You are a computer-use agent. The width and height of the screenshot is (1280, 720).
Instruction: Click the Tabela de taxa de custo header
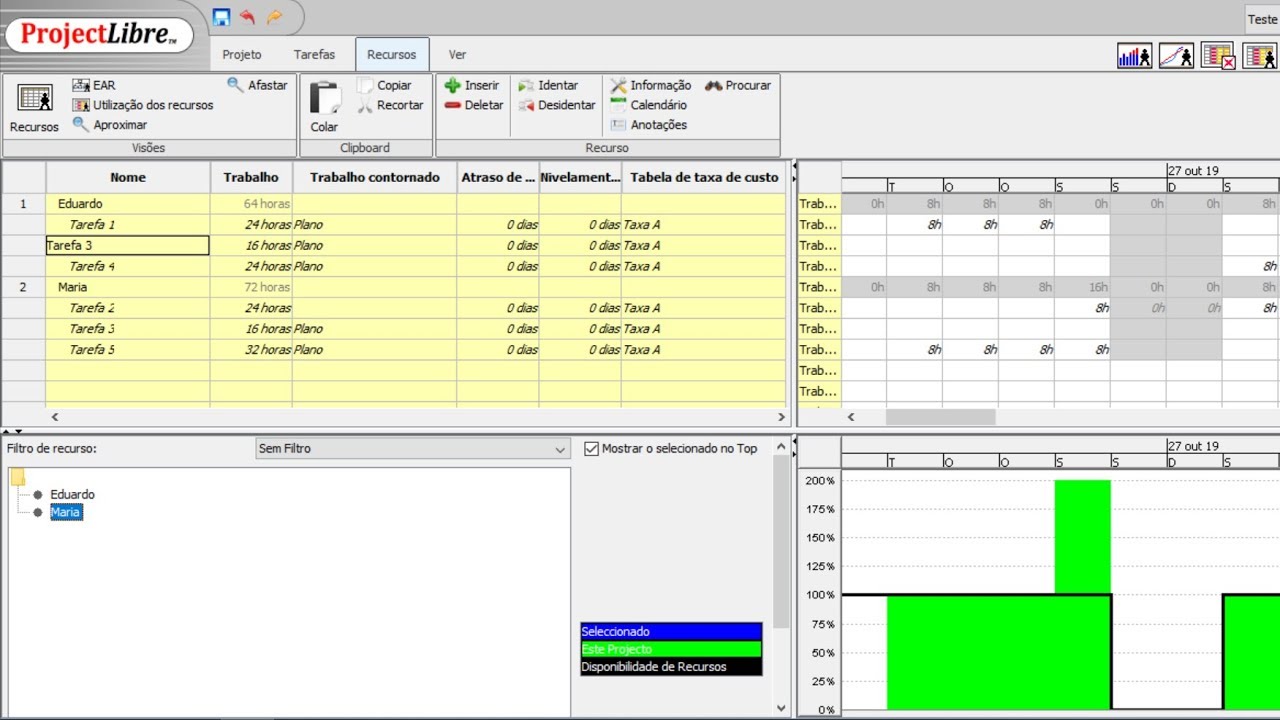coord(704,177)
